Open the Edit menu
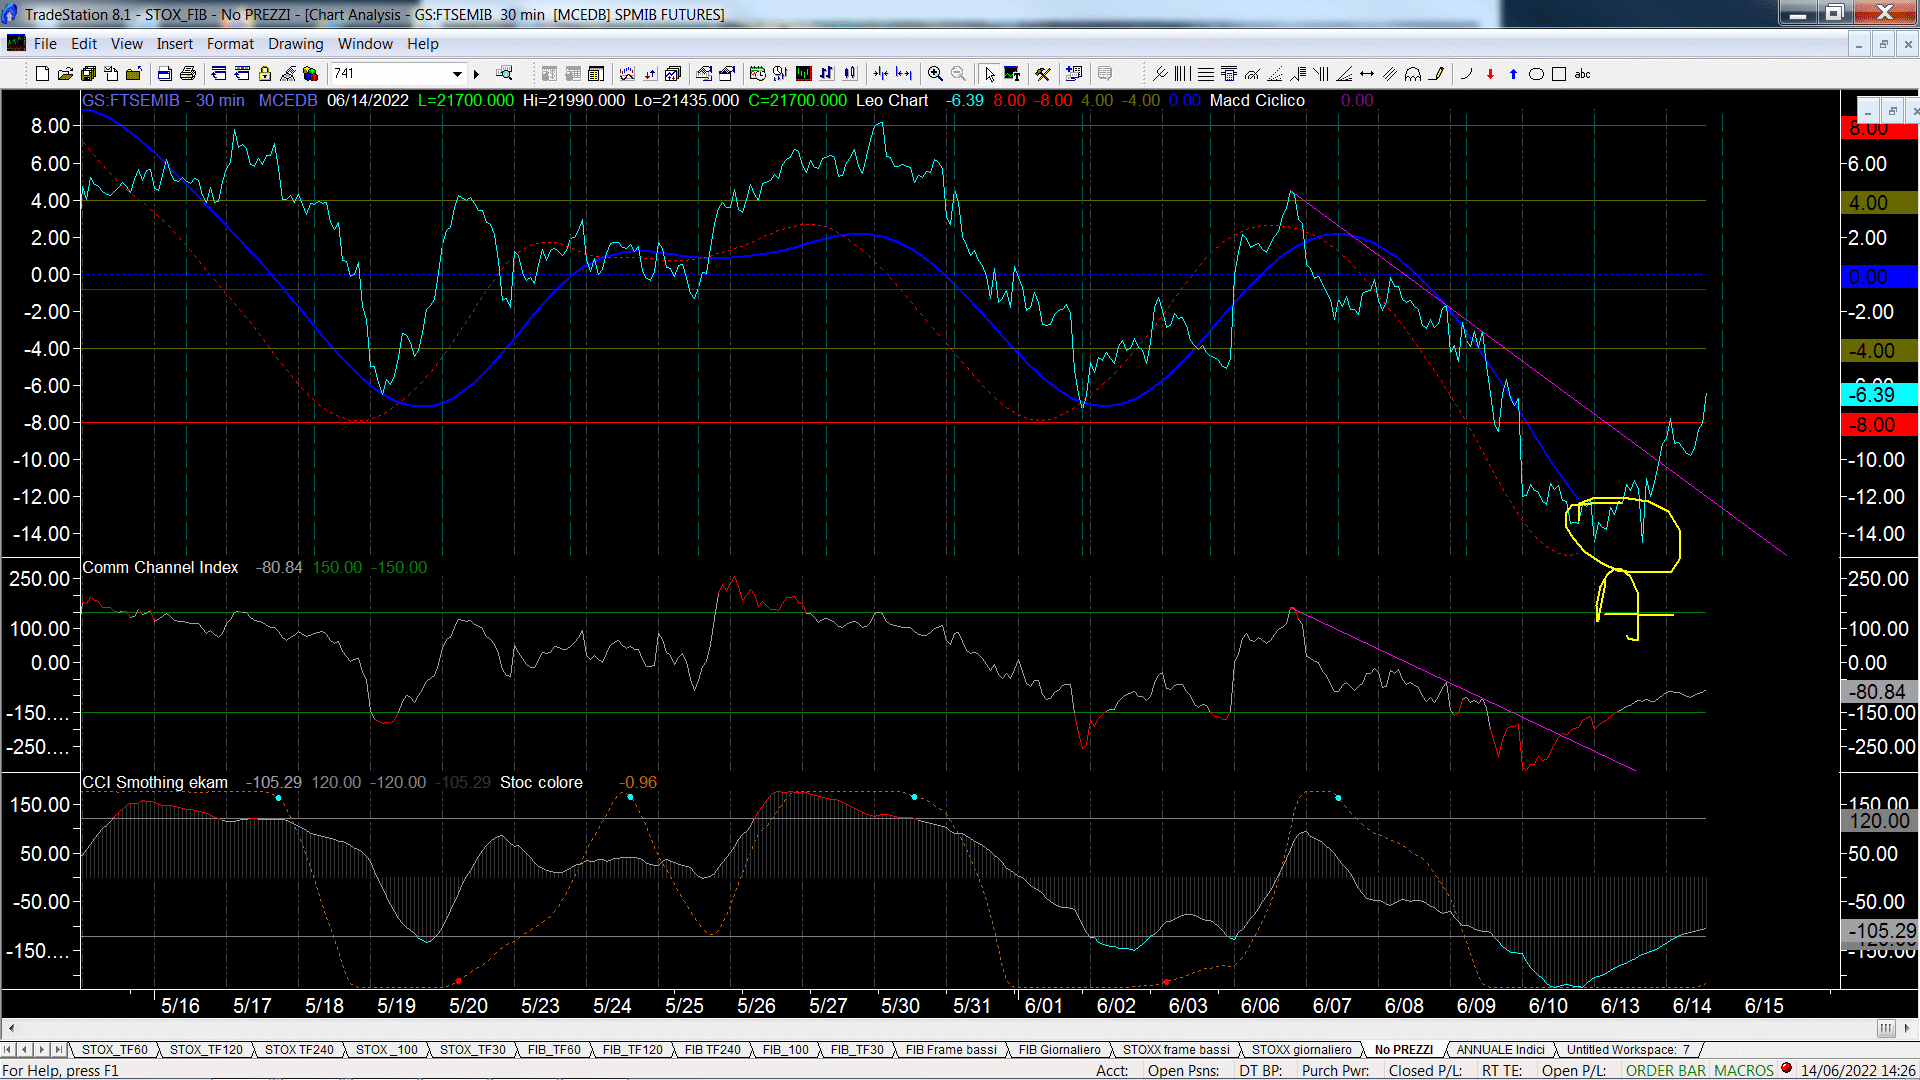 tap(84, 44)
